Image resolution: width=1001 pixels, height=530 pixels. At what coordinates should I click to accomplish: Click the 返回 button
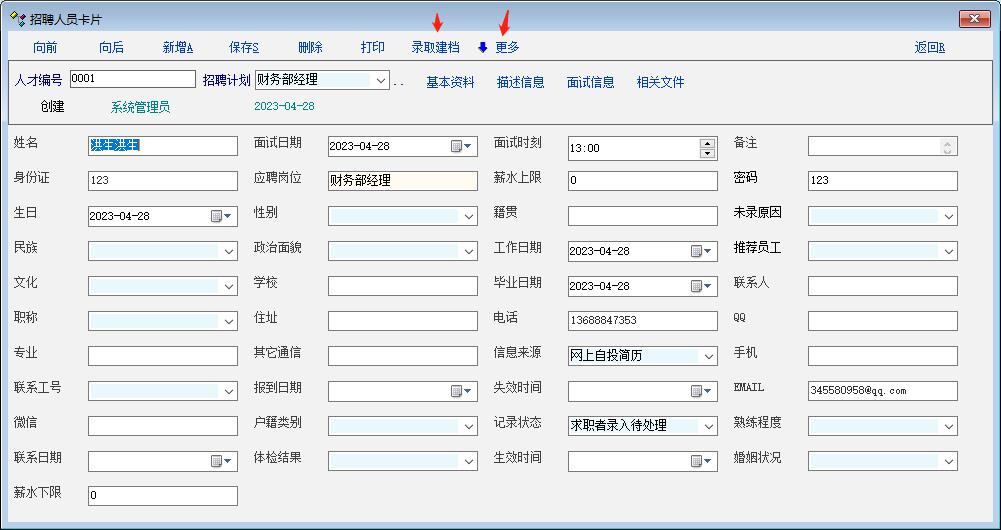pos(929,47)
